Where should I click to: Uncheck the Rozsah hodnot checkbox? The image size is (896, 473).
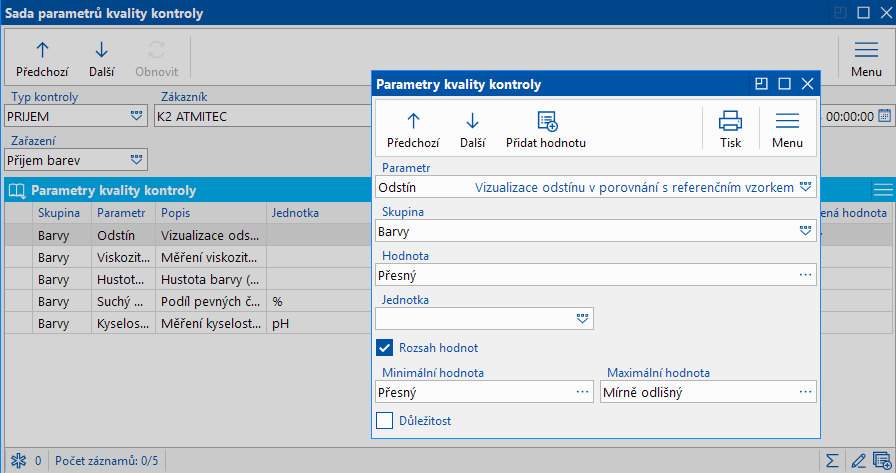click(x=384, y=348)
